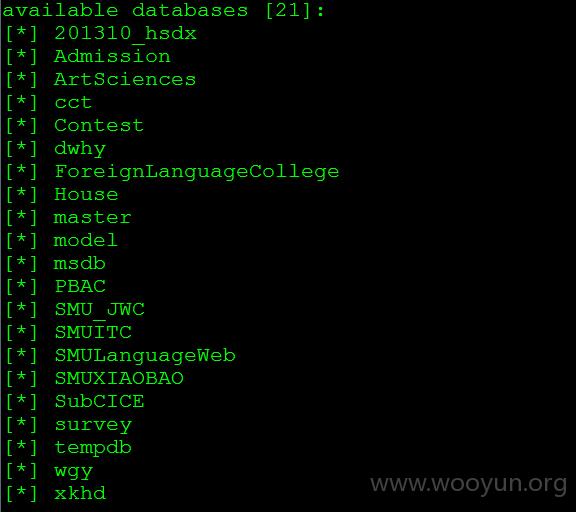Click the master database name
The height and width of the screenshot is (512, 576).
pos(92,217)
